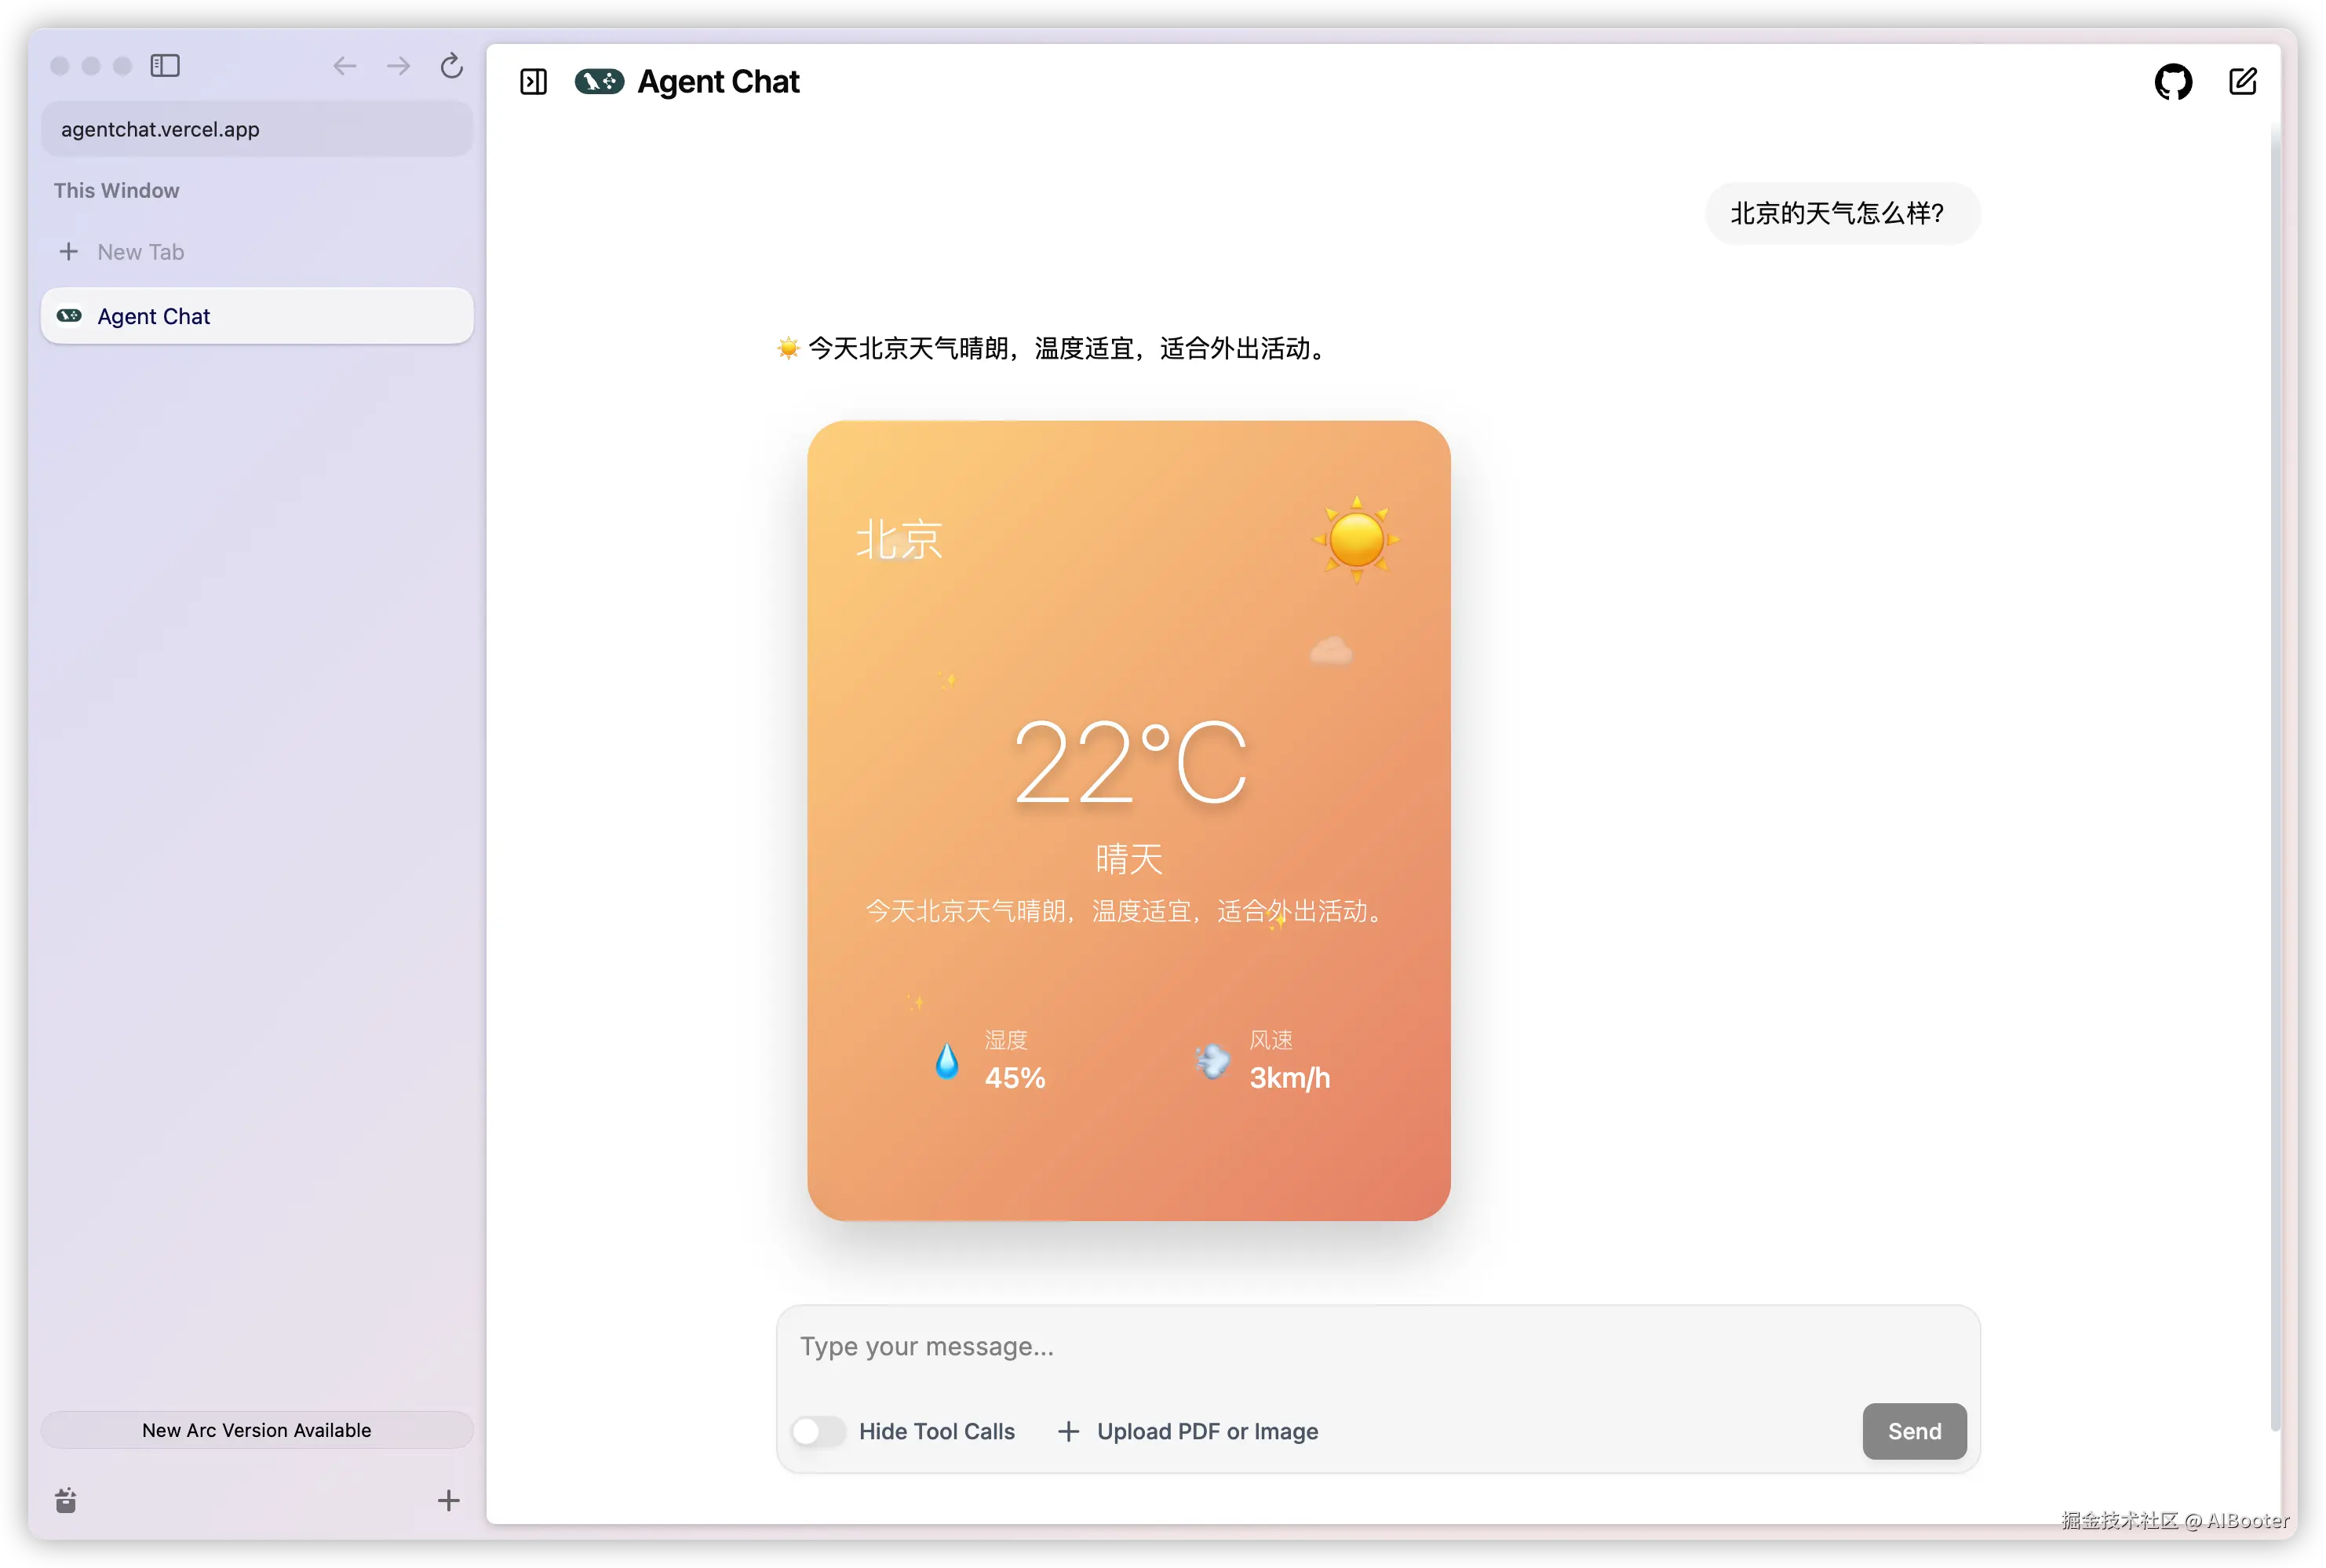Screen dimensions: 2326x1568
Task: Open a New Tab
Action: [140, 252]
